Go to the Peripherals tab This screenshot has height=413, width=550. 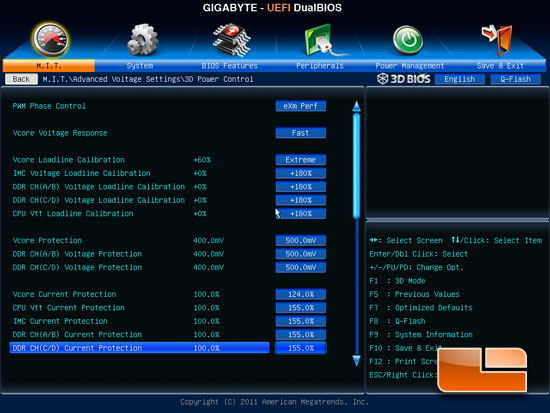[x=320, y=66]
